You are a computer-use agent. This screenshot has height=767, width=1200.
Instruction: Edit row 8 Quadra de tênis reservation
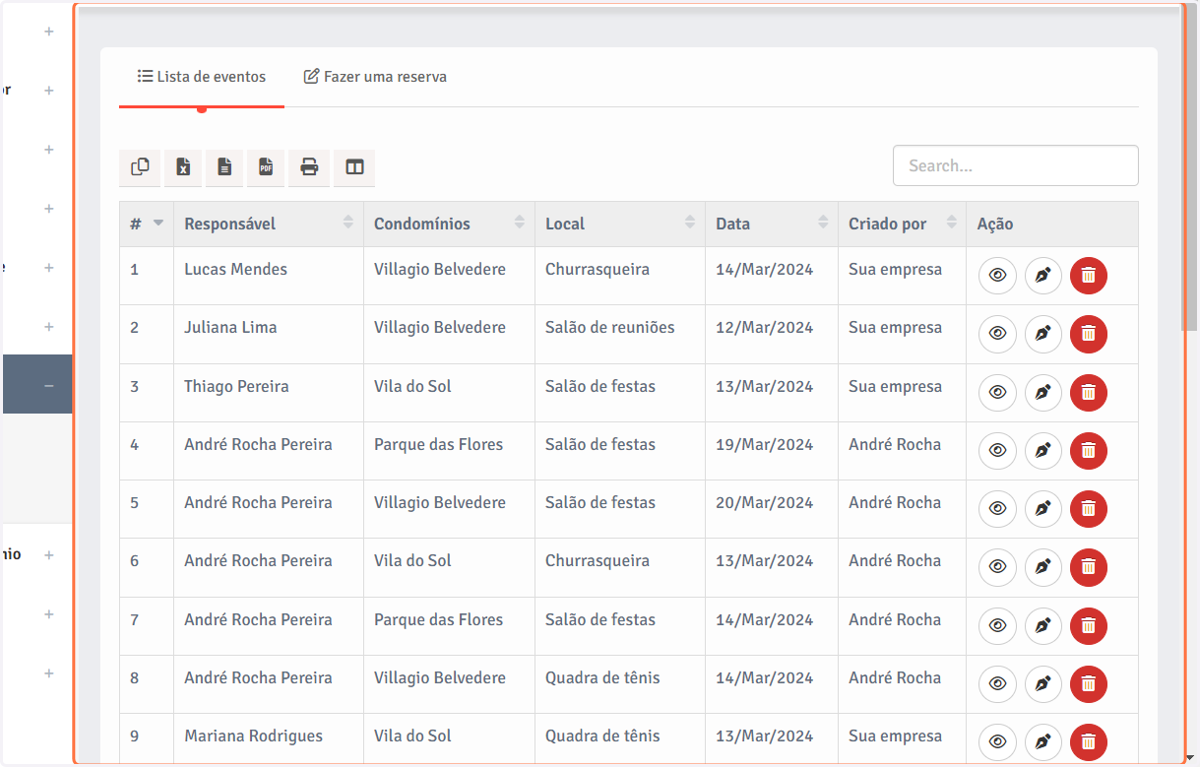[x=1043, y=684]
